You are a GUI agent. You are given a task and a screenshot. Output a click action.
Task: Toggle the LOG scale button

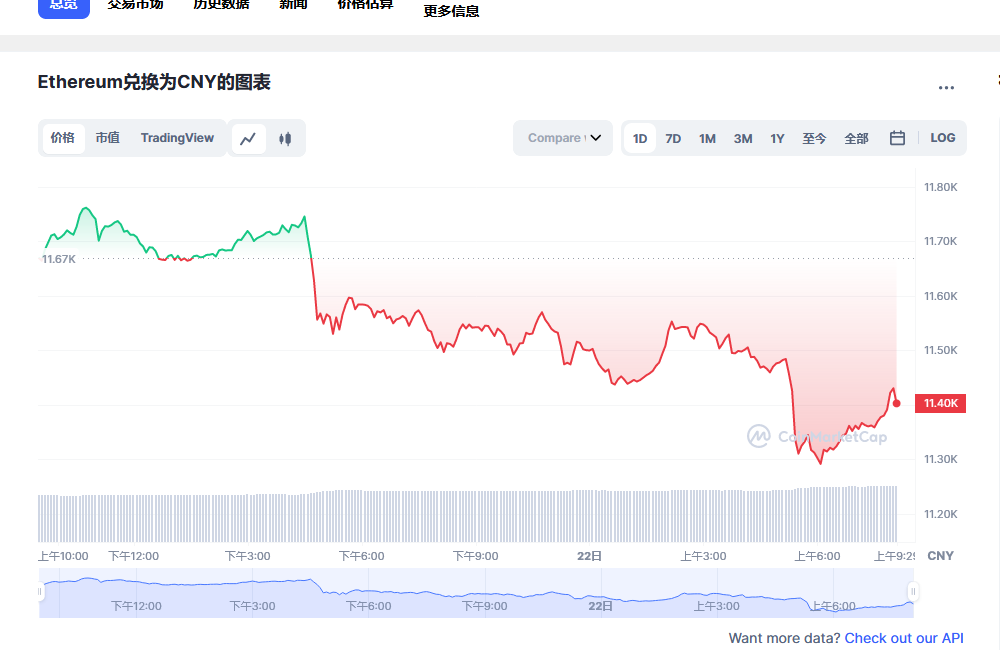click(942, 138)
